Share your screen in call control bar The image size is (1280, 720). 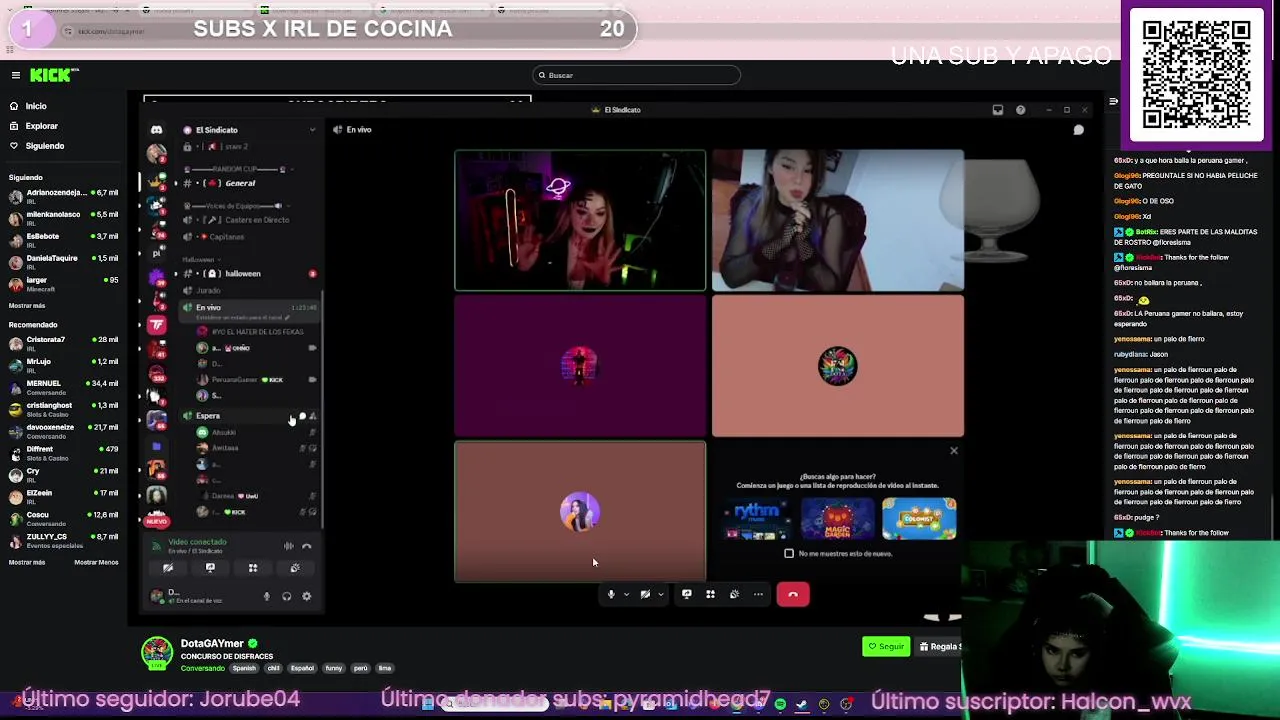[x=686, y=594]
